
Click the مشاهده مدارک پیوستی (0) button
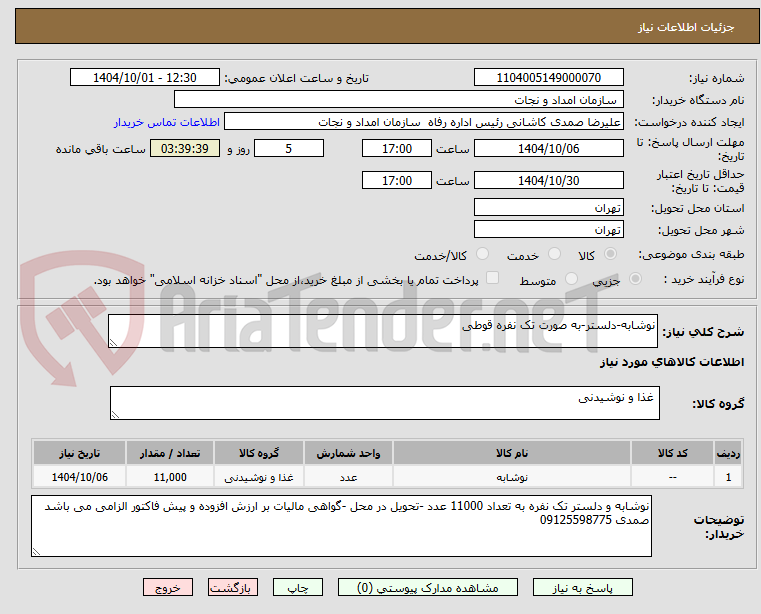coord(428,587)
